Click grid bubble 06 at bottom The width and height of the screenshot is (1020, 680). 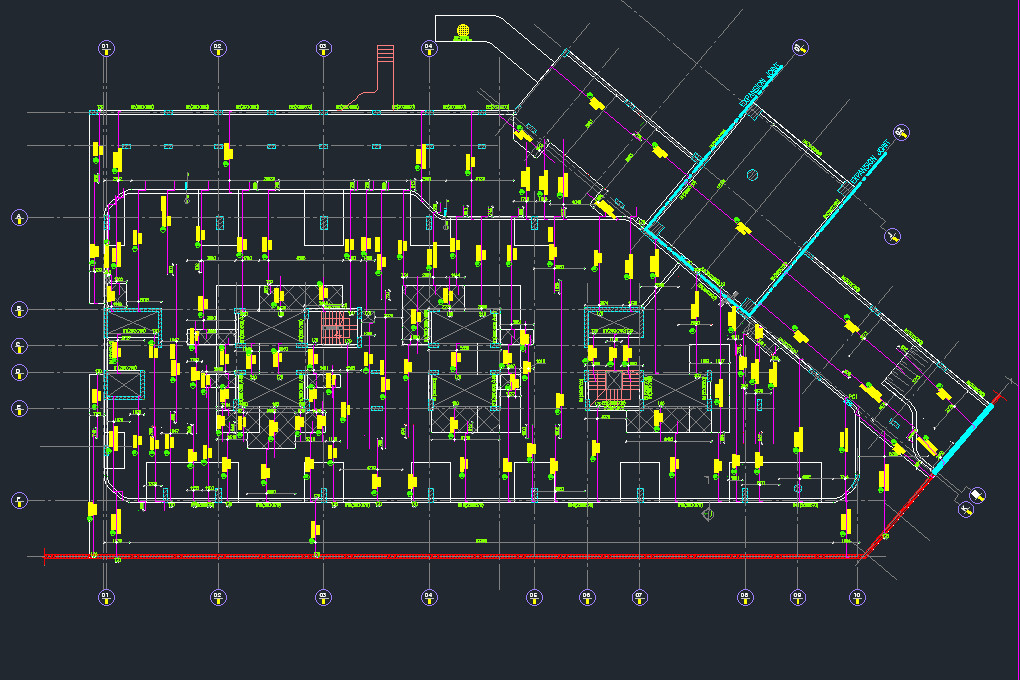pyautogui.click(x=587, y=597)
